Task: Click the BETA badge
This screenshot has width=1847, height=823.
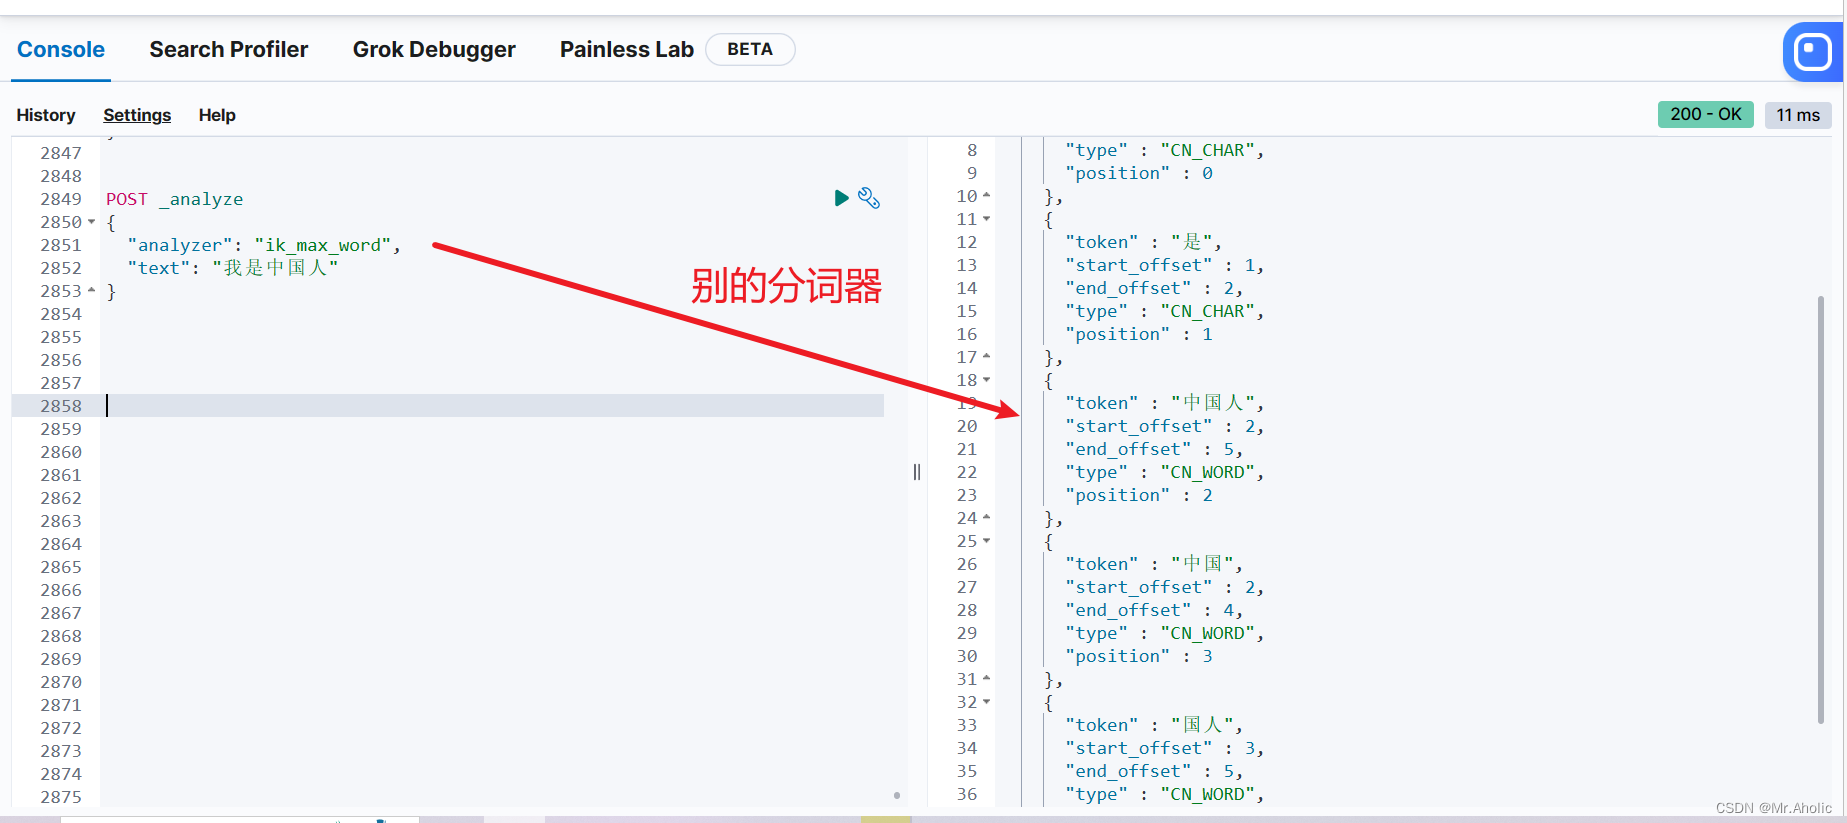Action: tap(750, 49)
